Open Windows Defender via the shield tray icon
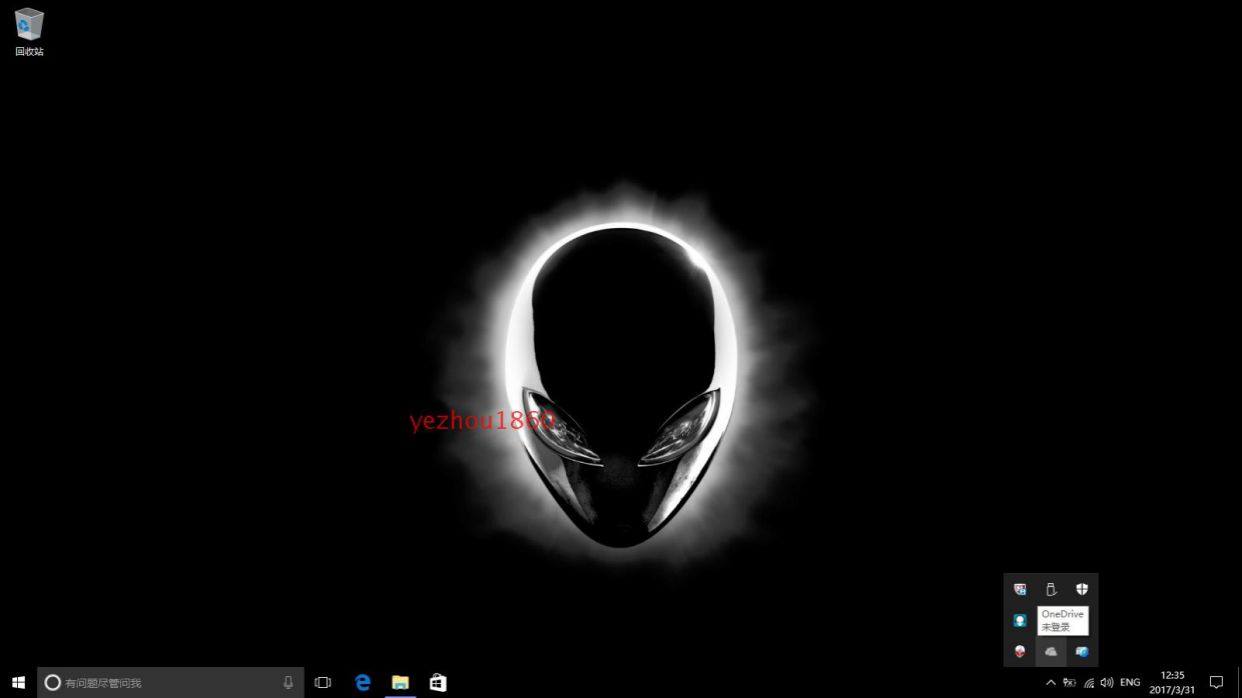The height and width of the screenshot is (698, 1242). (1082, 590)
